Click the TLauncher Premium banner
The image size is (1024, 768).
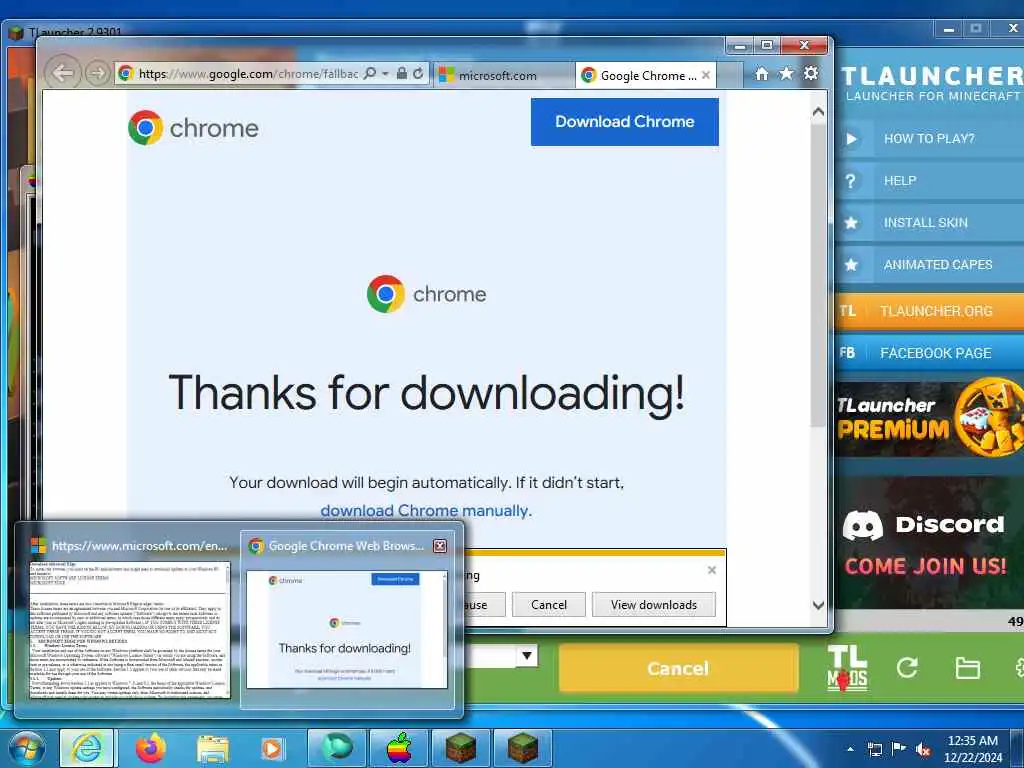tap(929, 419)
